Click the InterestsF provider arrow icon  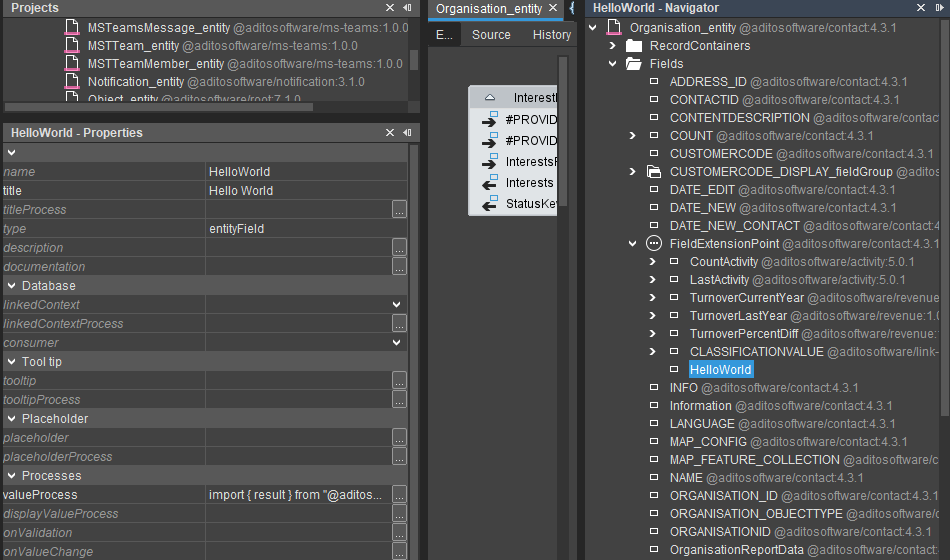490,163
